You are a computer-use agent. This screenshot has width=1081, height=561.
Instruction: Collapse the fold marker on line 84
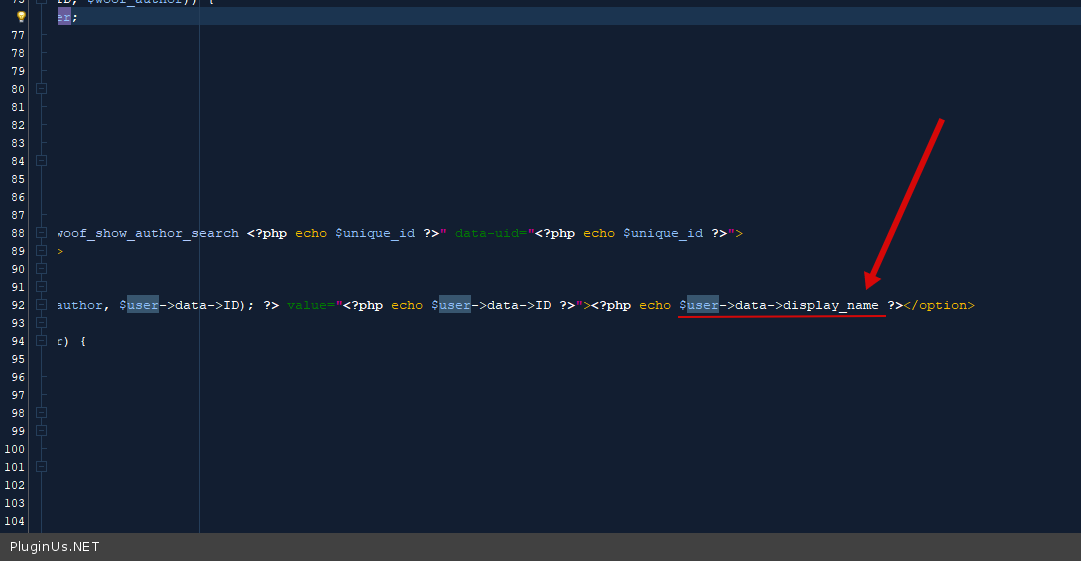point(41,161)
